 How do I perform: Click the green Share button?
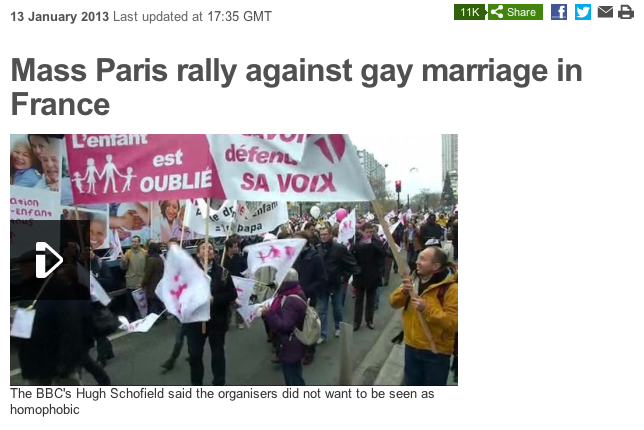(x=515, y=12)
